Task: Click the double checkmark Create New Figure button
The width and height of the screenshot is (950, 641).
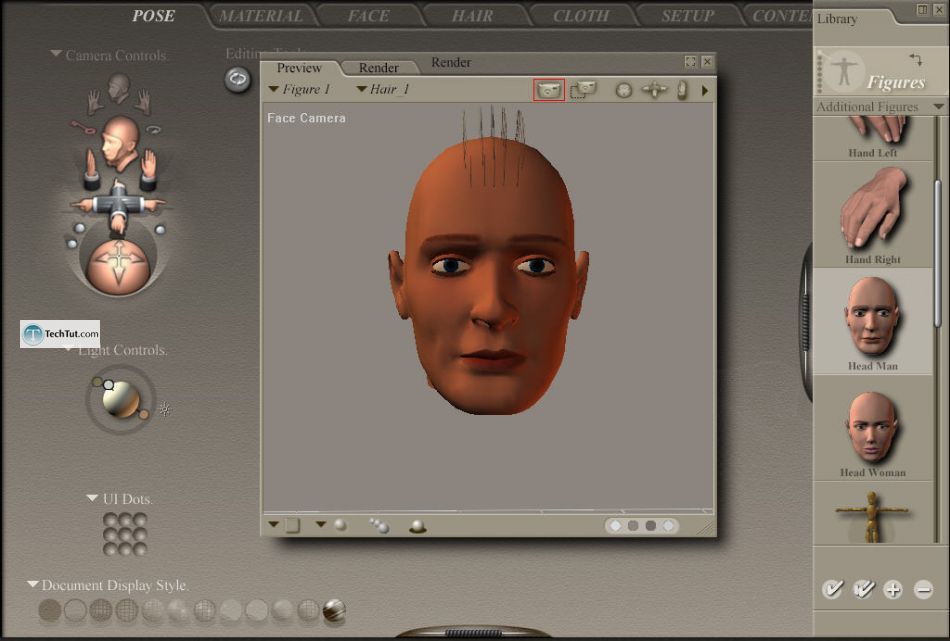Action: click(863, 589)
